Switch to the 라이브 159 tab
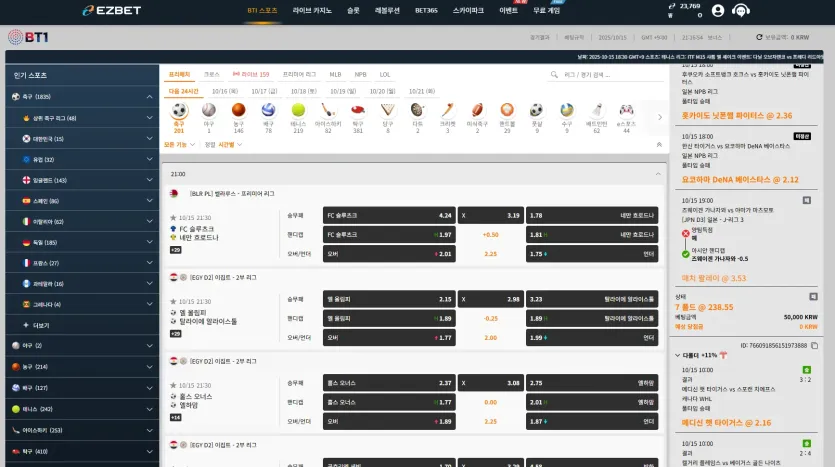Screen dimensions: 835x467 [251, 75]
